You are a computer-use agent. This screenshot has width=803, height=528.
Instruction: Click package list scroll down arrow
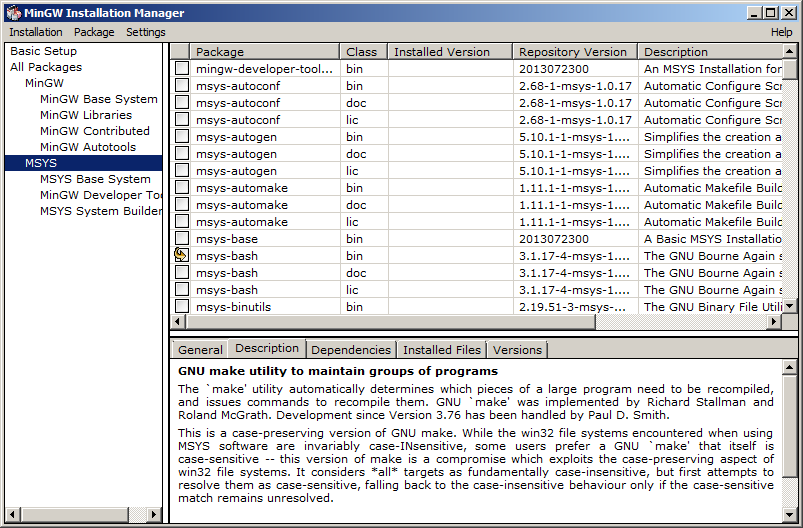pos(789,305)
